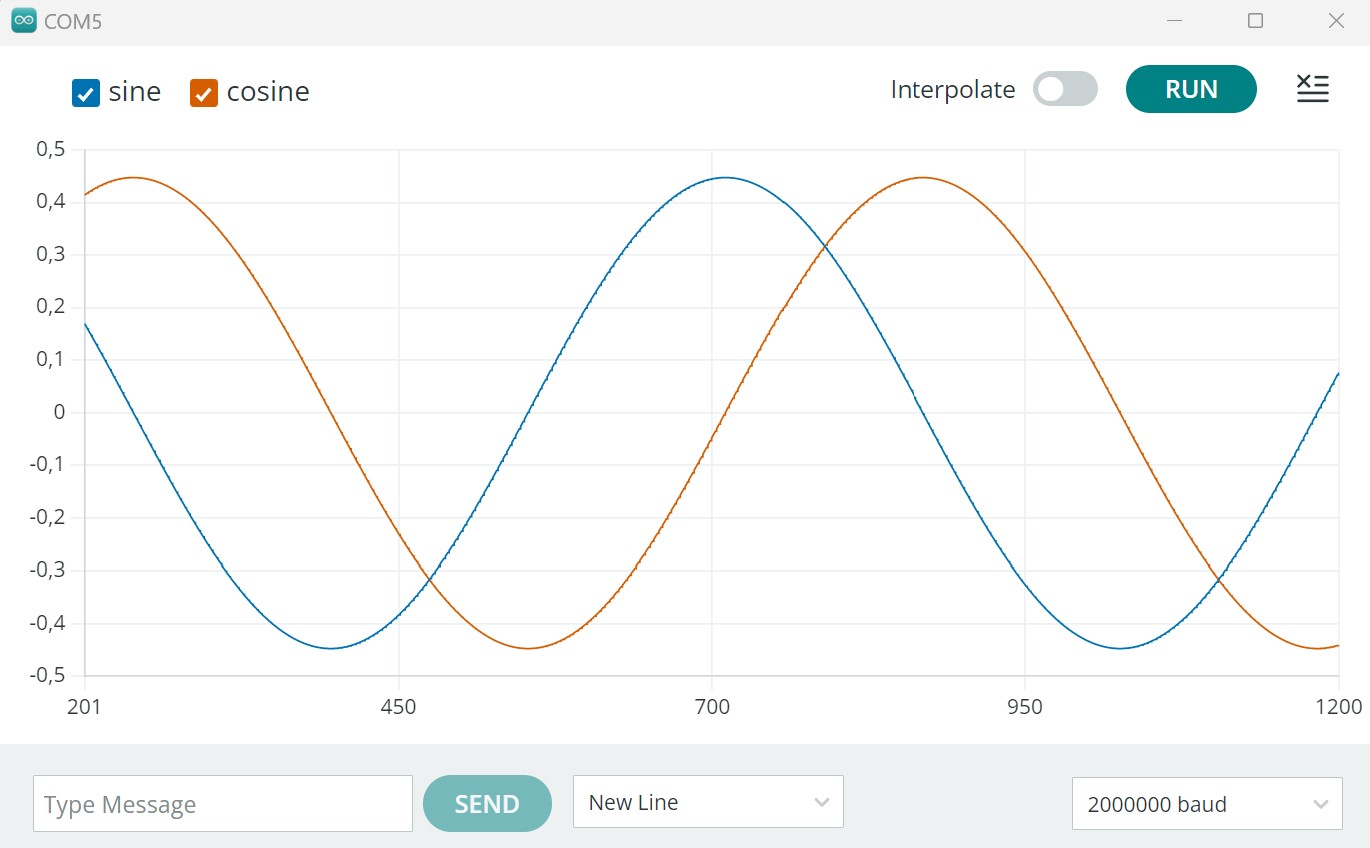Click the 700 x-axis tick label
Viewport: 1370px width, 848px height.
pos(711,708)
